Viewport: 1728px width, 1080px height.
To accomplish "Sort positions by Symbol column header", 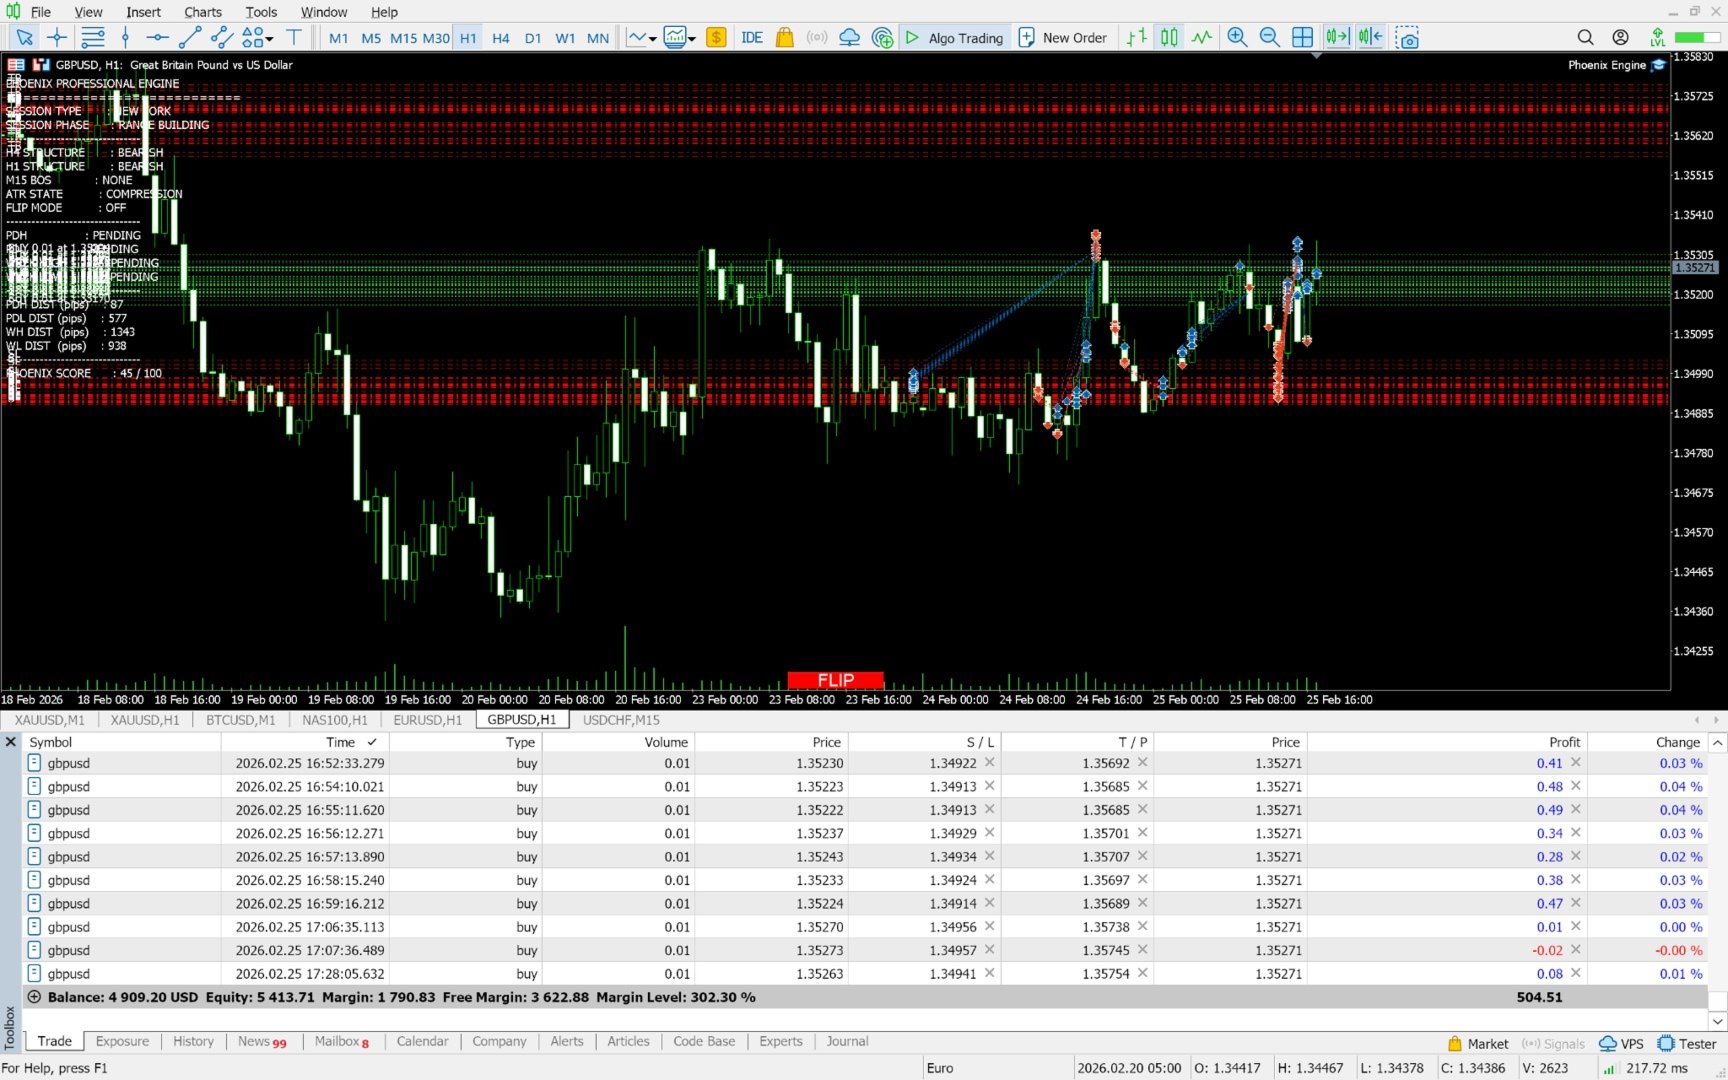I will coord(51,742).
